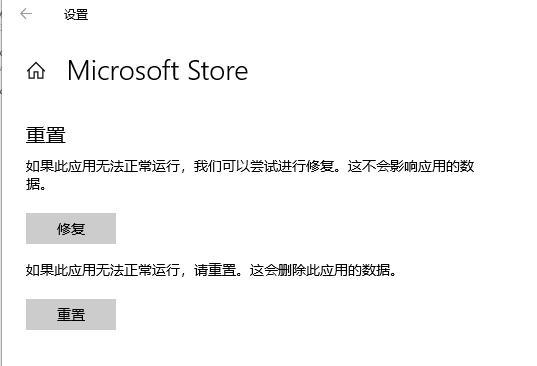Image resolution: width=537 pixels, height=366 pixels.
Task: Click the repair description starting 如果此应用无法正常运行，我们可以
Action: tap(250, 175)
